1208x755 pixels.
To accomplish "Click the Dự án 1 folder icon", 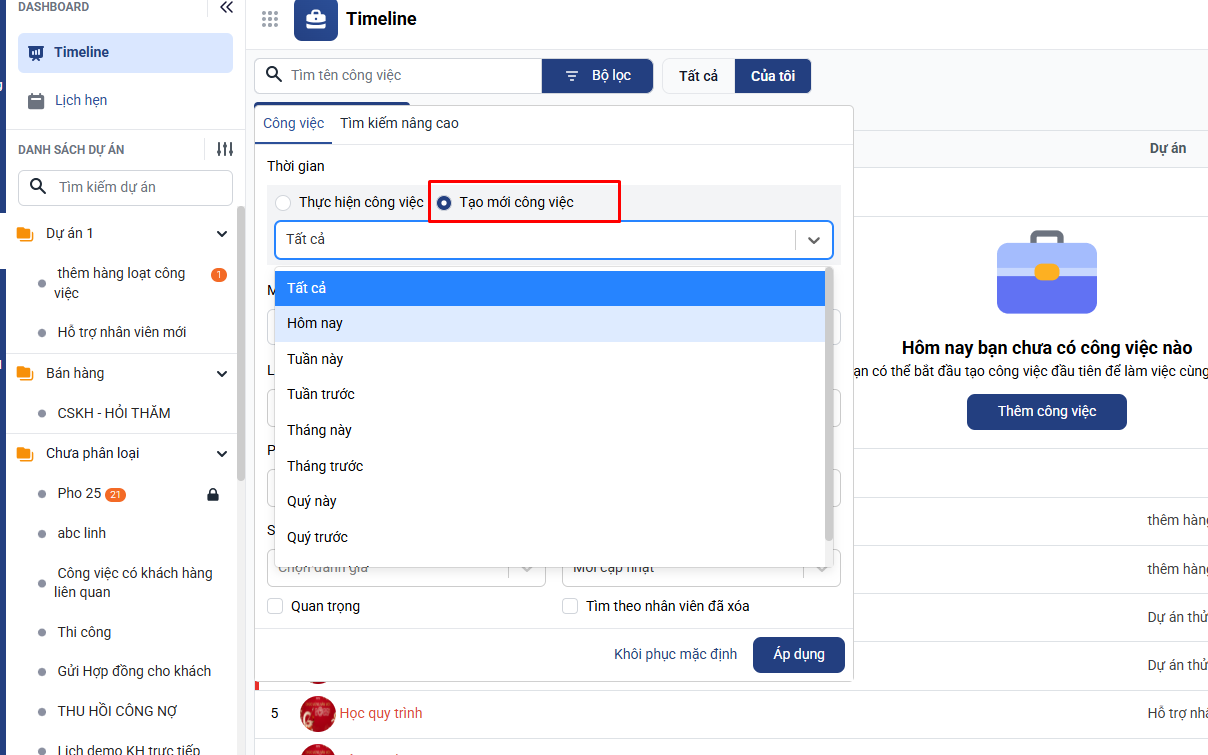I will [25, 234].
